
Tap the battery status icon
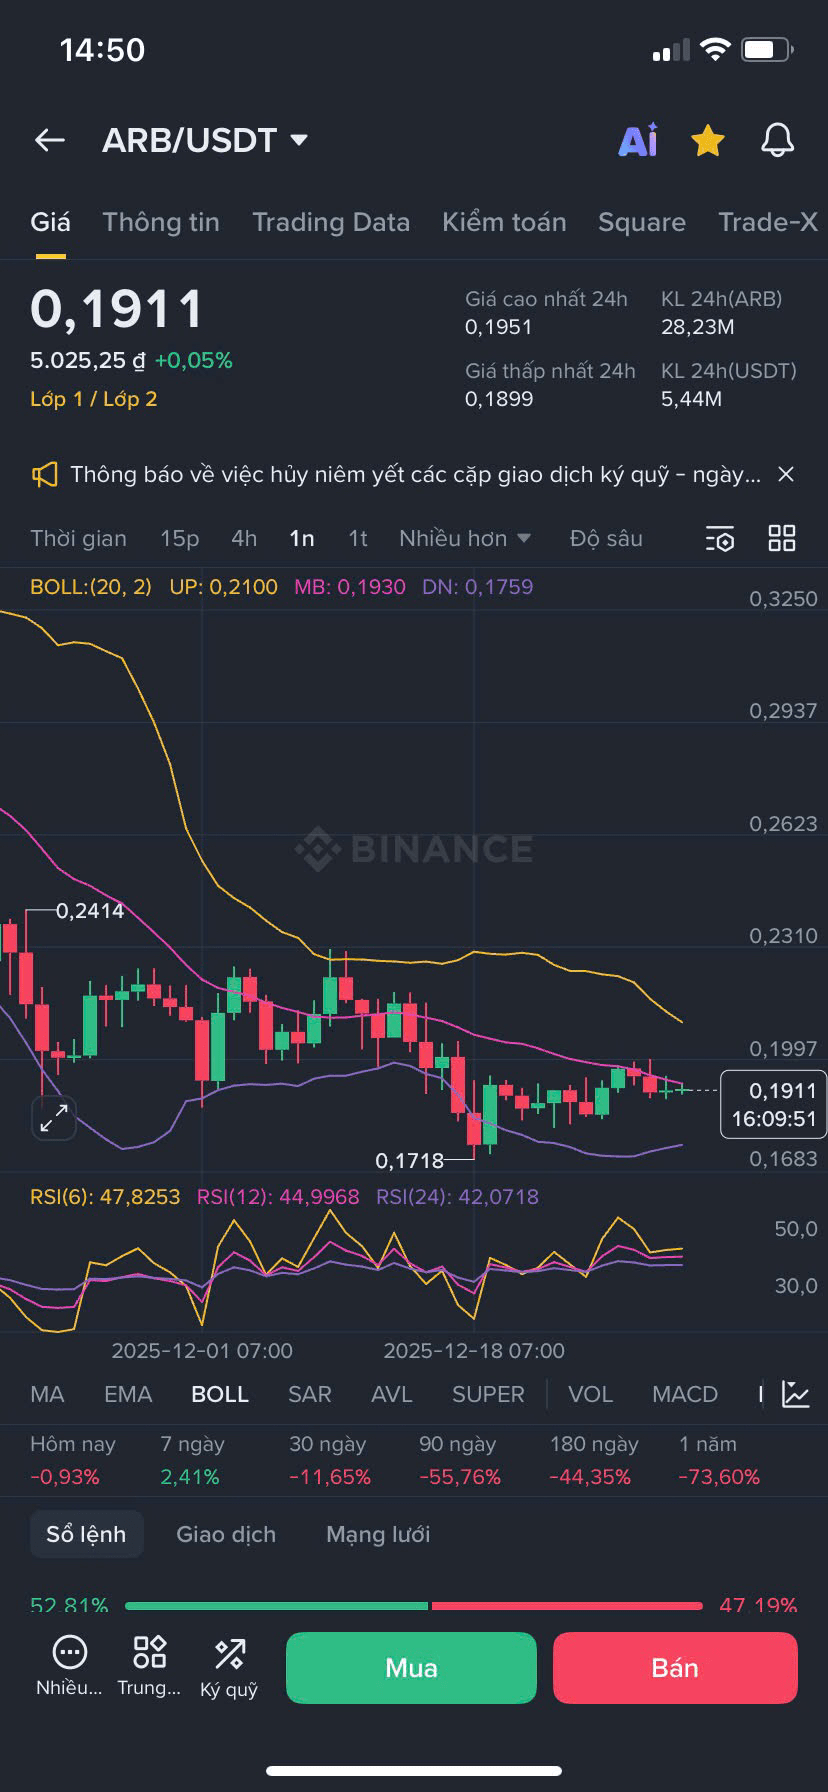[767, 49]
